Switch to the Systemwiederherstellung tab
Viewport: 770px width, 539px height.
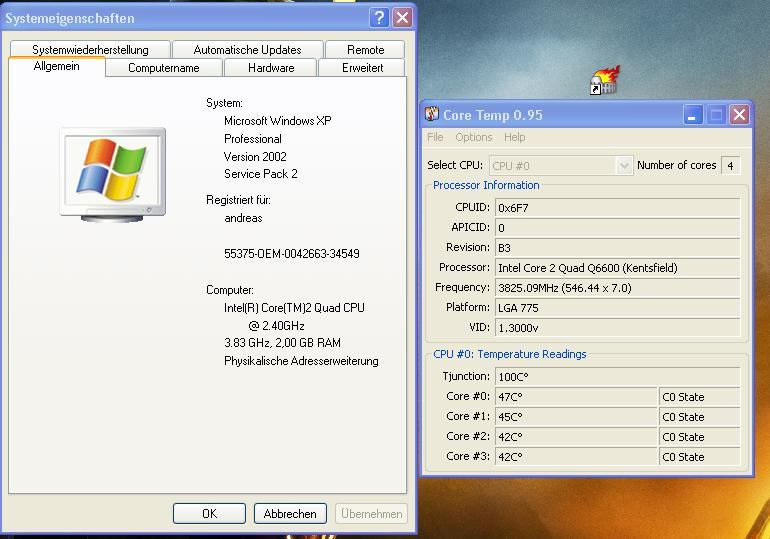[x=90, y=50]
